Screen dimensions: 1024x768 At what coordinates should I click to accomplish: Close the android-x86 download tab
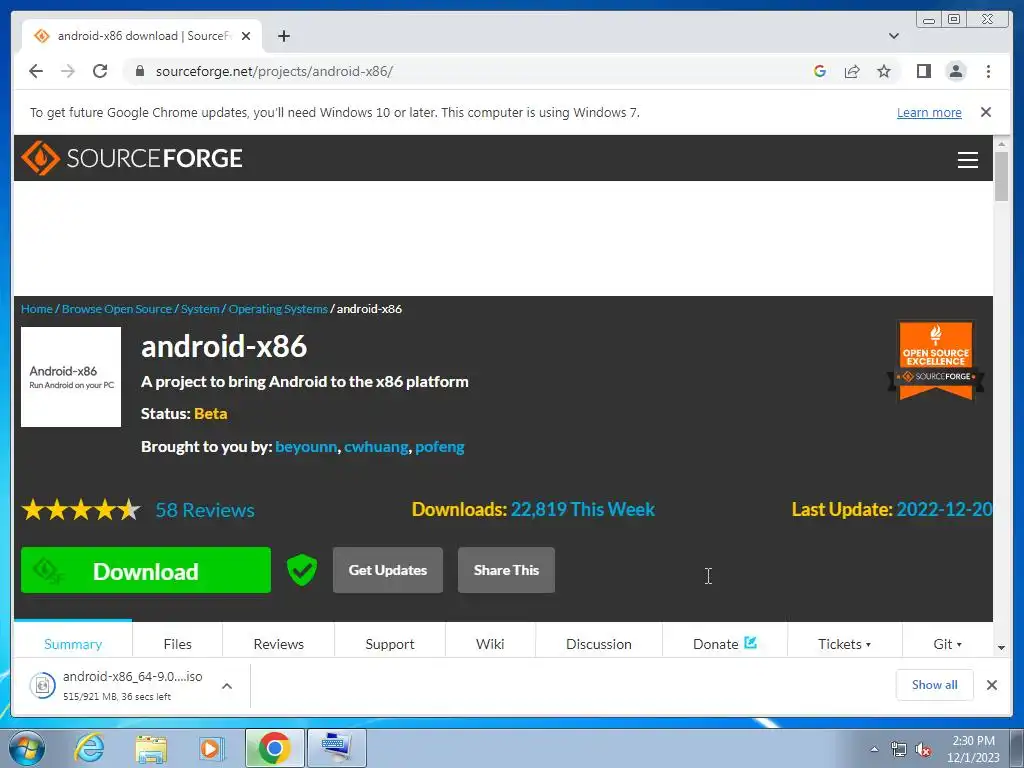tap(246, 36)
